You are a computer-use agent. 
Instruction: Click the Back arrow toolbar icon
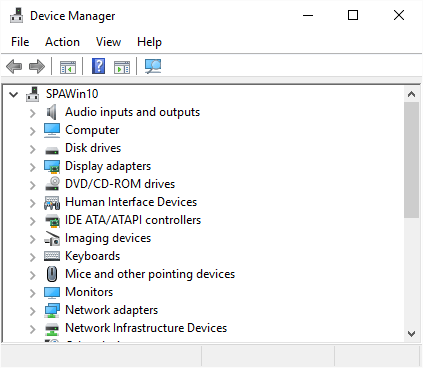click(14, 66)
